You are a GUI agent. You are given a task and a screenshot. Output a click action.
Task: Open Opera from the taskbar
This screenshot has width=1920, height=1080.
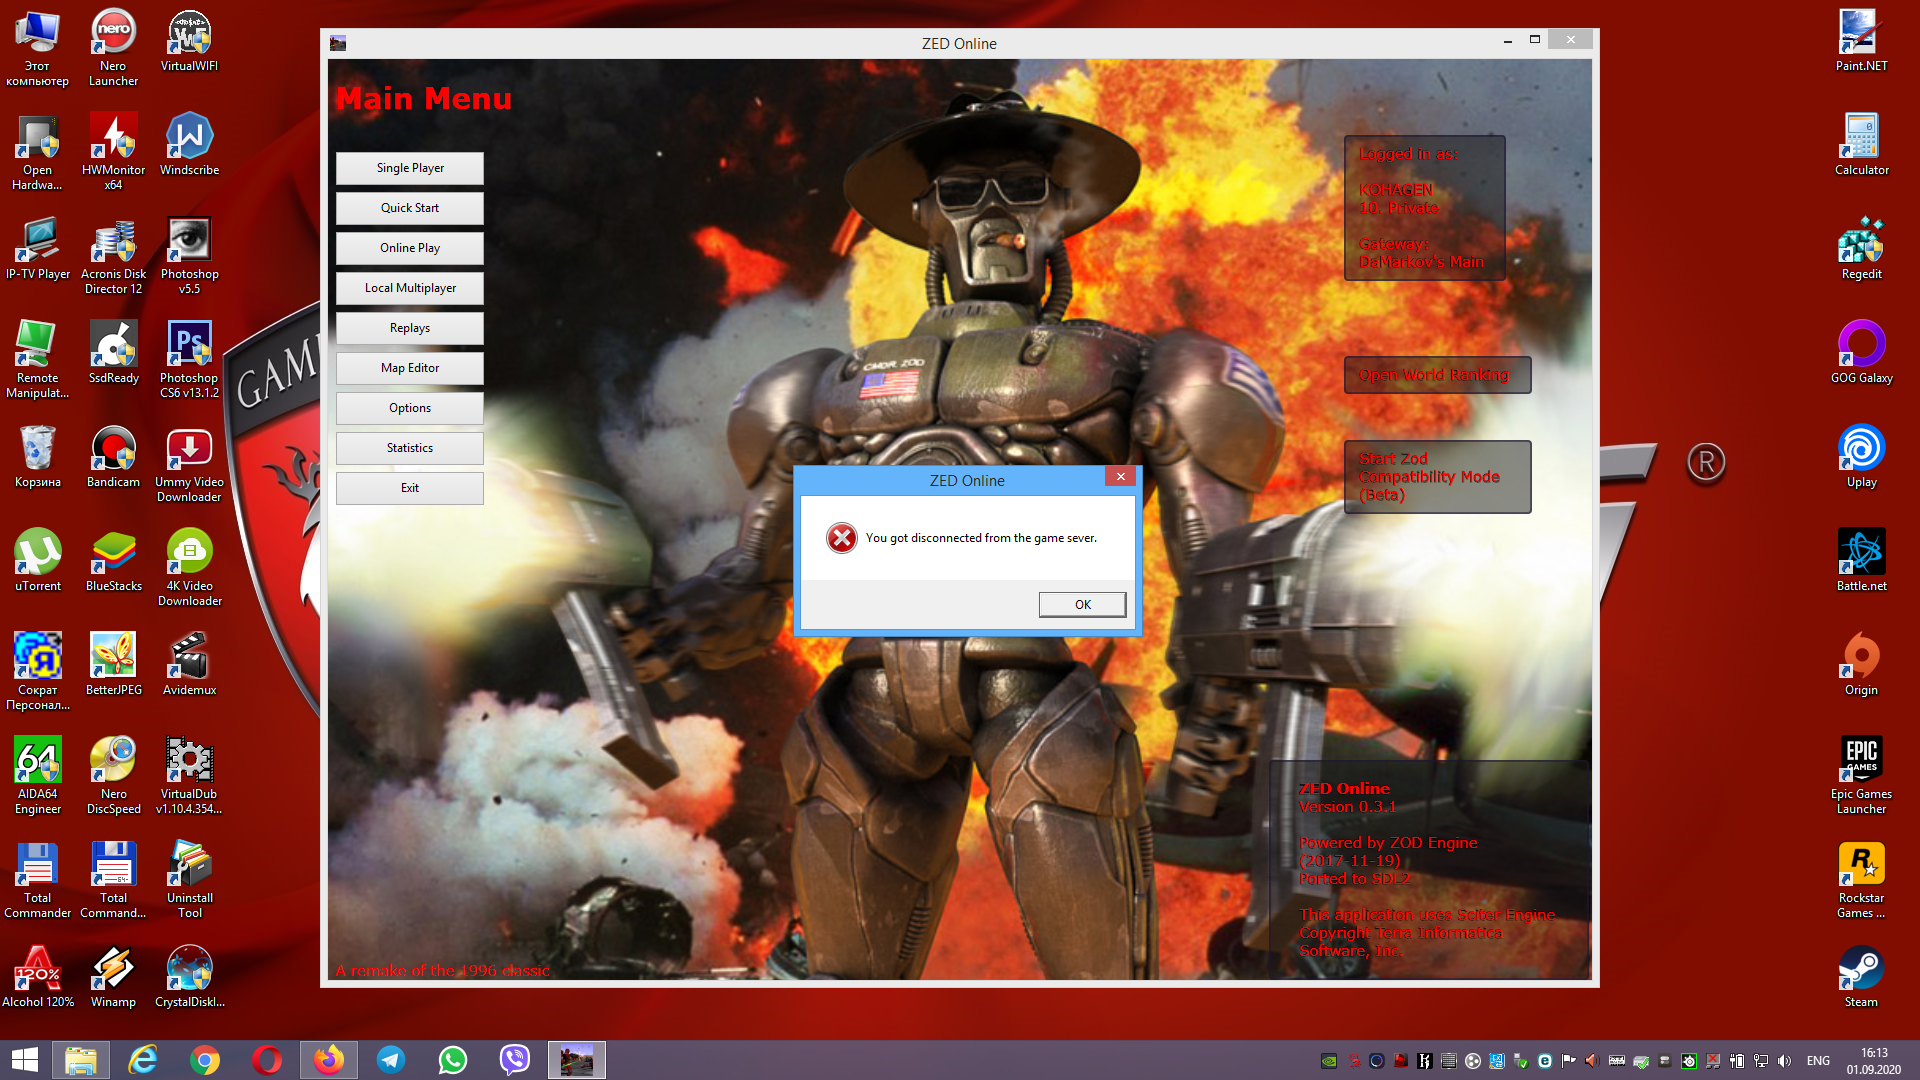point(267,1060)
